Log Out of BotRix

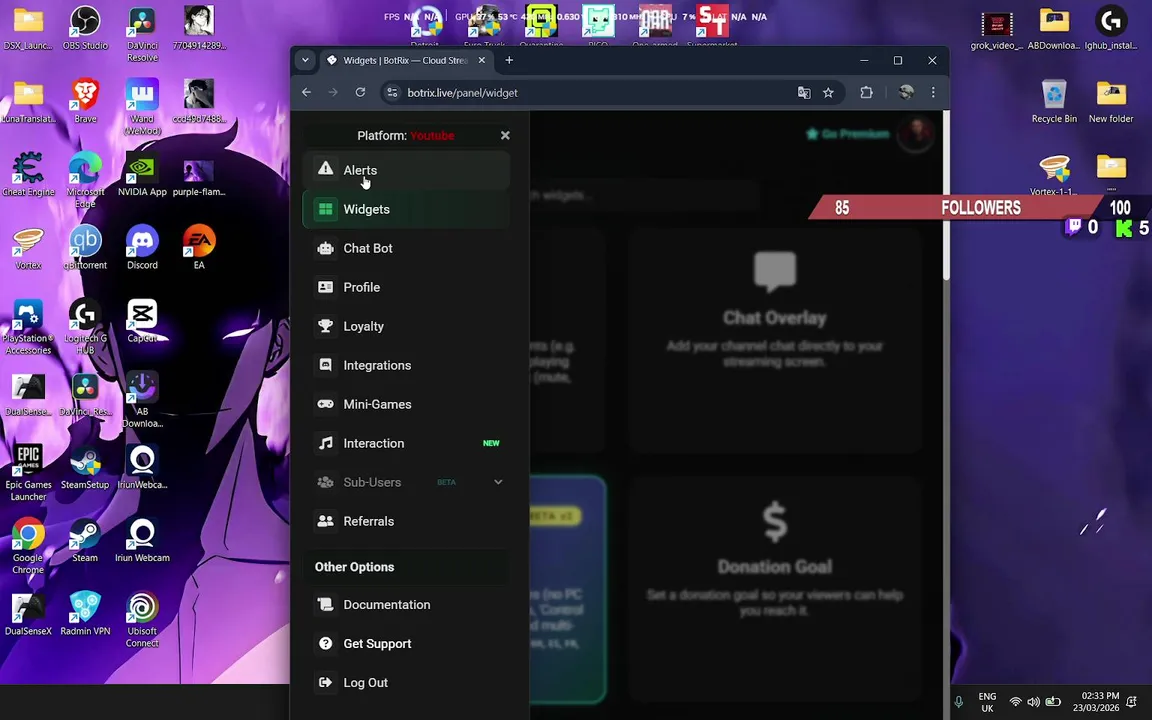[406, 683]
